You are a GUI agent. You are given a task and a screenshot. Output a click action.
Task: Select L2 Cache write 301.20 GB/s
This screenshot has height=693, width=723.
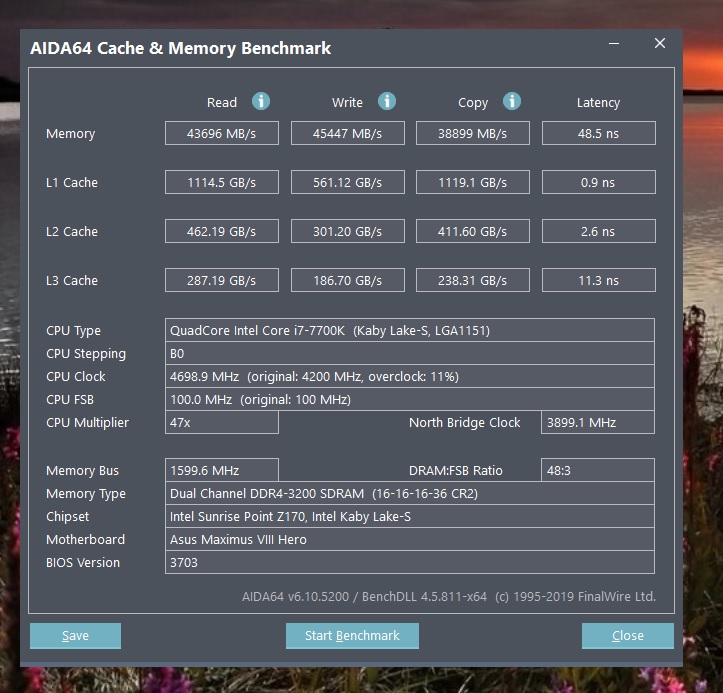[348, 231]
